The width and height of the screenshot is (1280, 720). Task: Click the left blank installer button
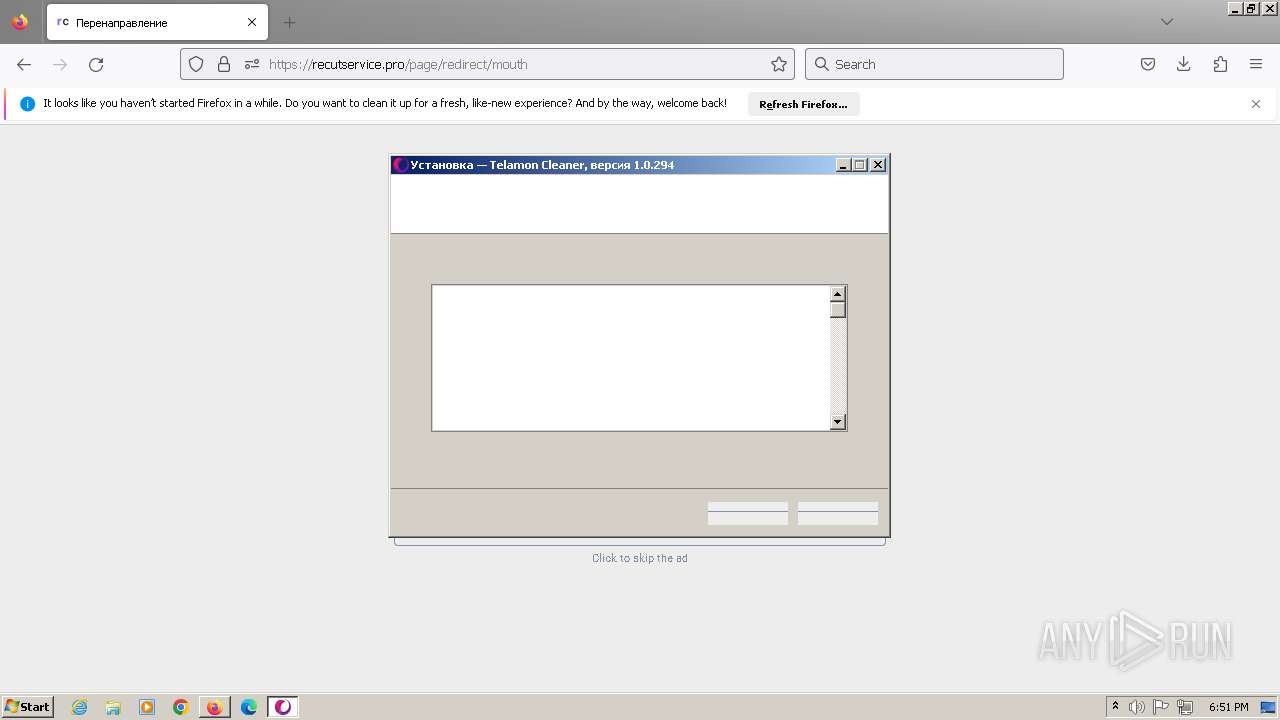748,513
